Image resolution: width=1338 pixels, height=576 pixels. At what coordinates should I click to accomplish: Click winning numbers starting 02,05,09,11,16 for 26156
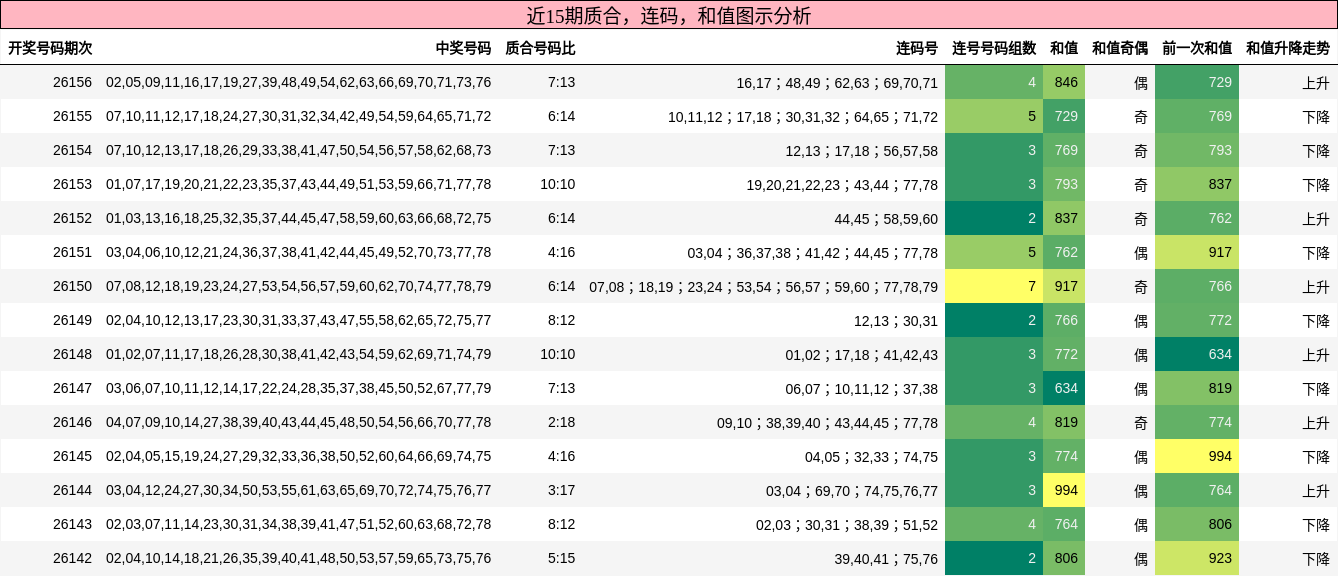click(x=299, y=82)
